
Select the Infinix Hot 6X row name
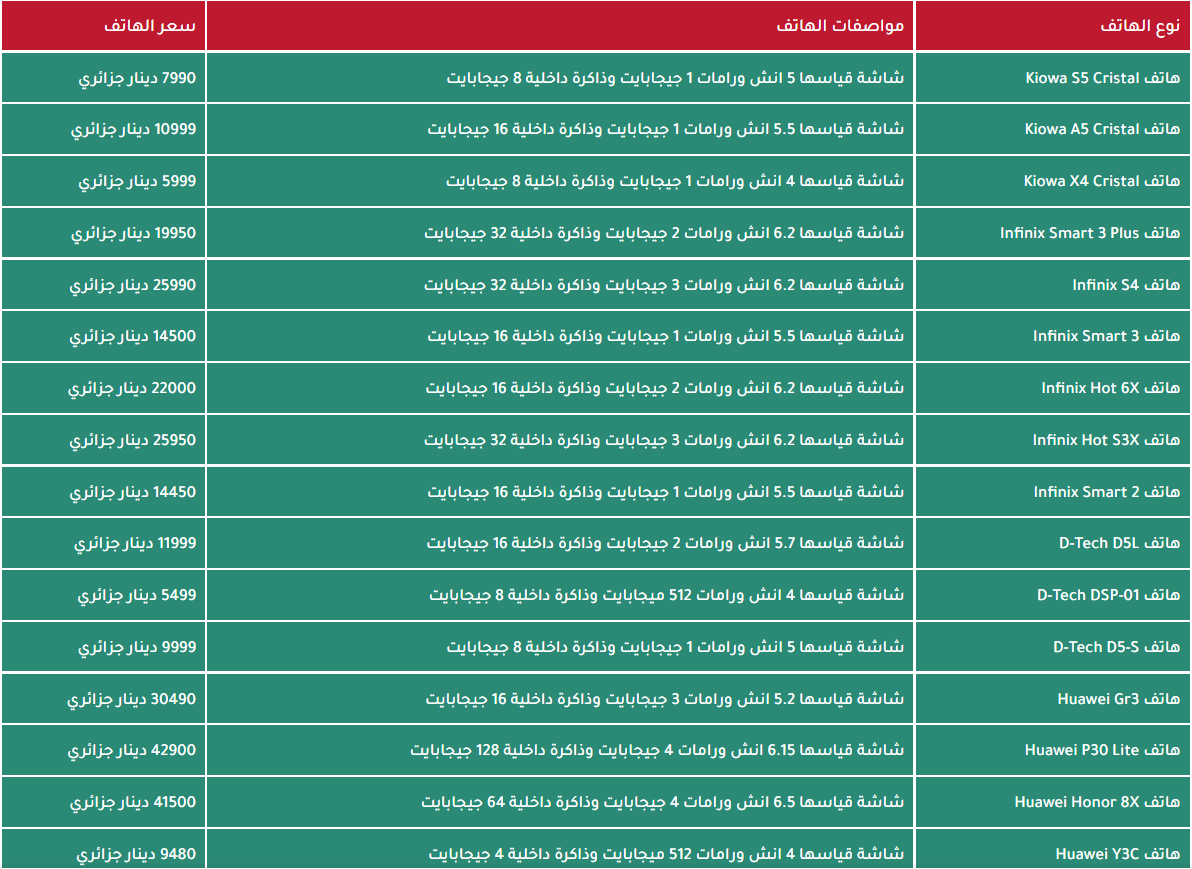(x=1053, y=388)
